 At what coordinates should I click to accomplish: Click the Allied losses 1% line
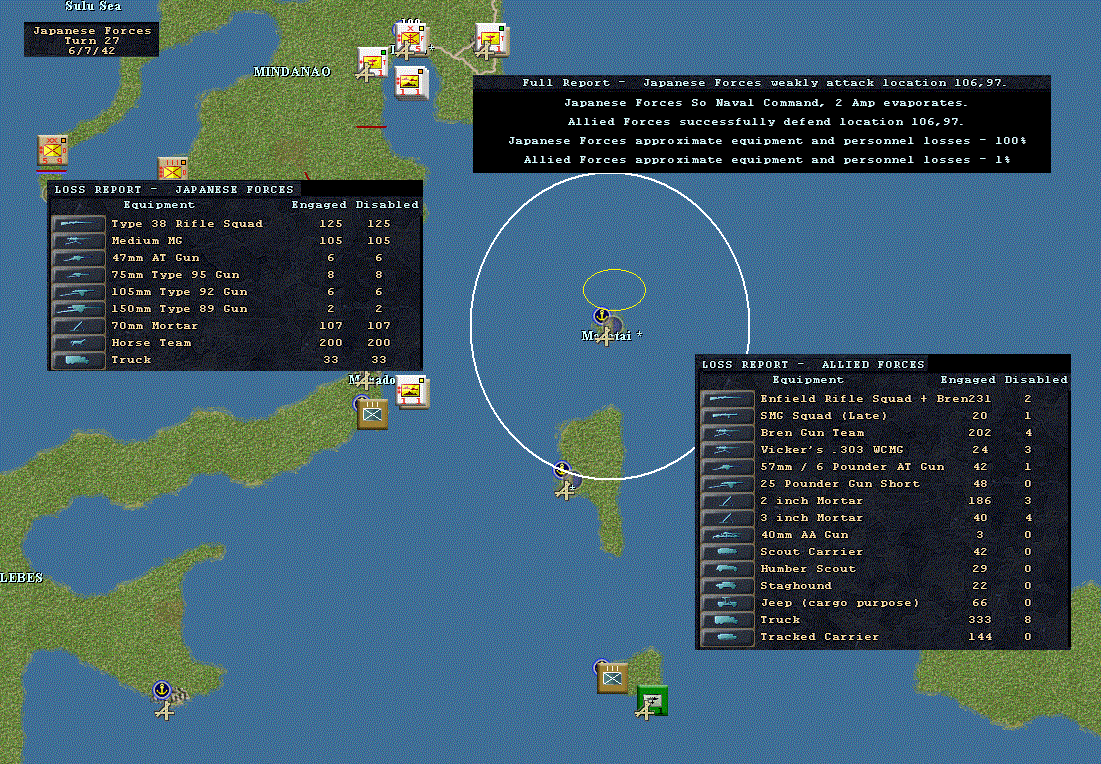coord(767,160)
